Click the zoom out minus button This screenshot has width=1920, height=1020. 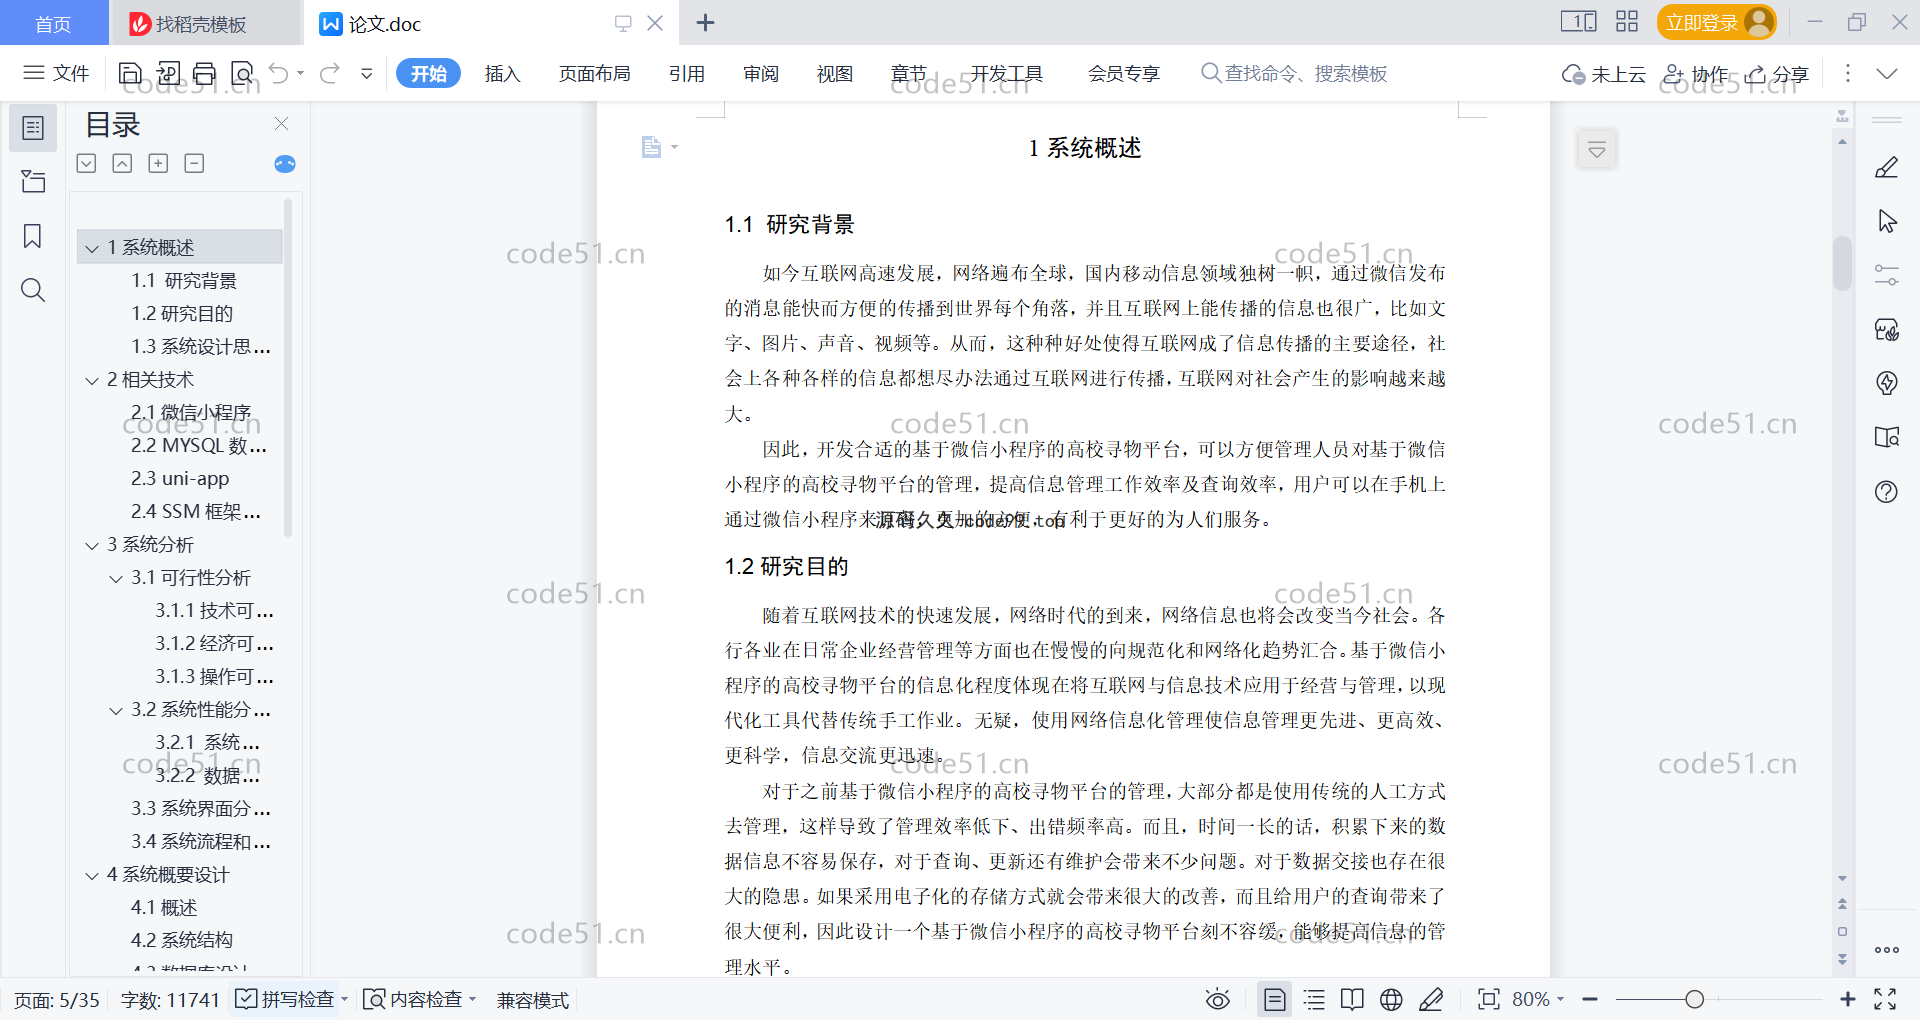(1590, 999)
